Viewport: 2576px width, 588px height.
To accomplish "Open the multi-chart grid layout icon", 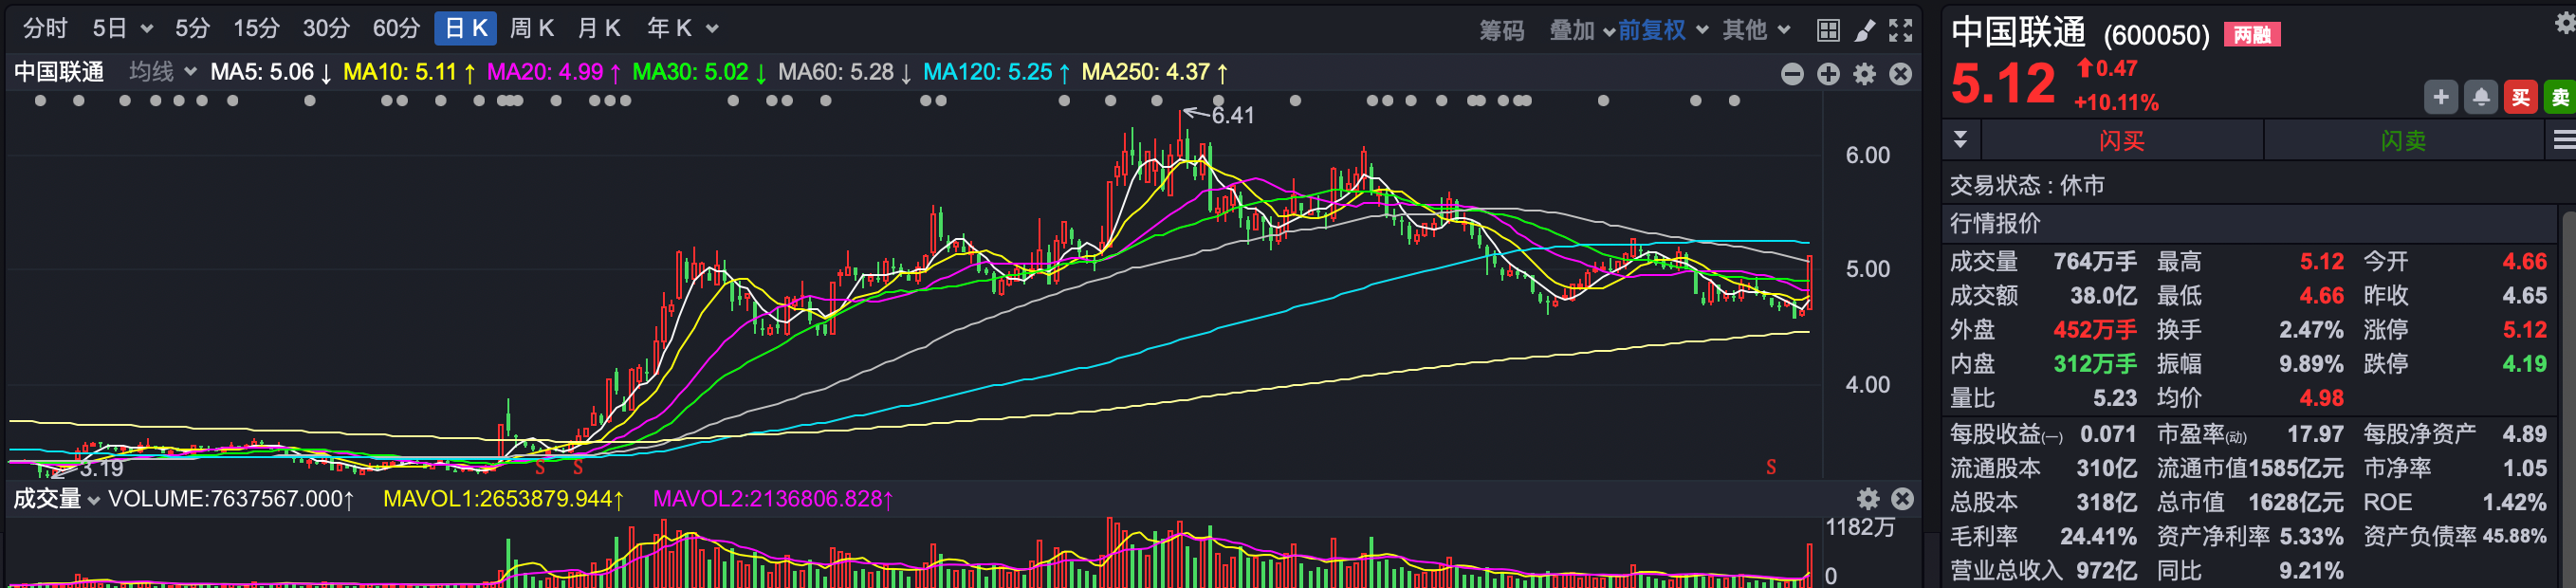I will [x=1828, y=30].
